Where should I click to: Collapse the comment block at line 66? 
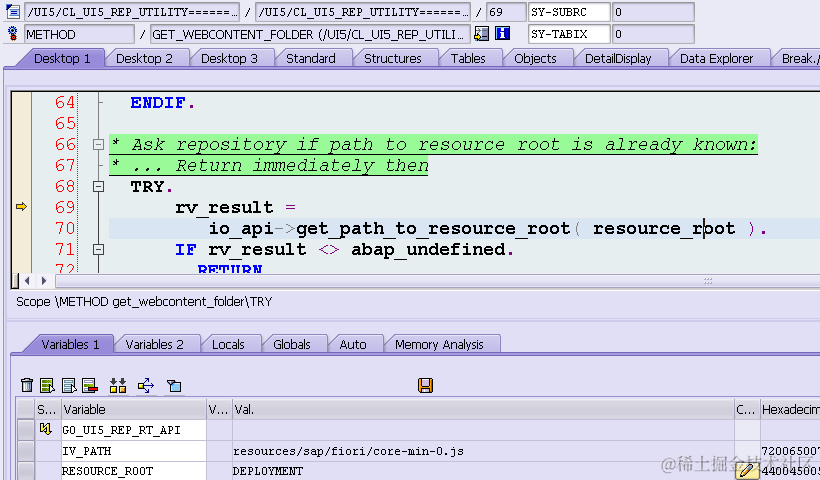tap(98, 144)
